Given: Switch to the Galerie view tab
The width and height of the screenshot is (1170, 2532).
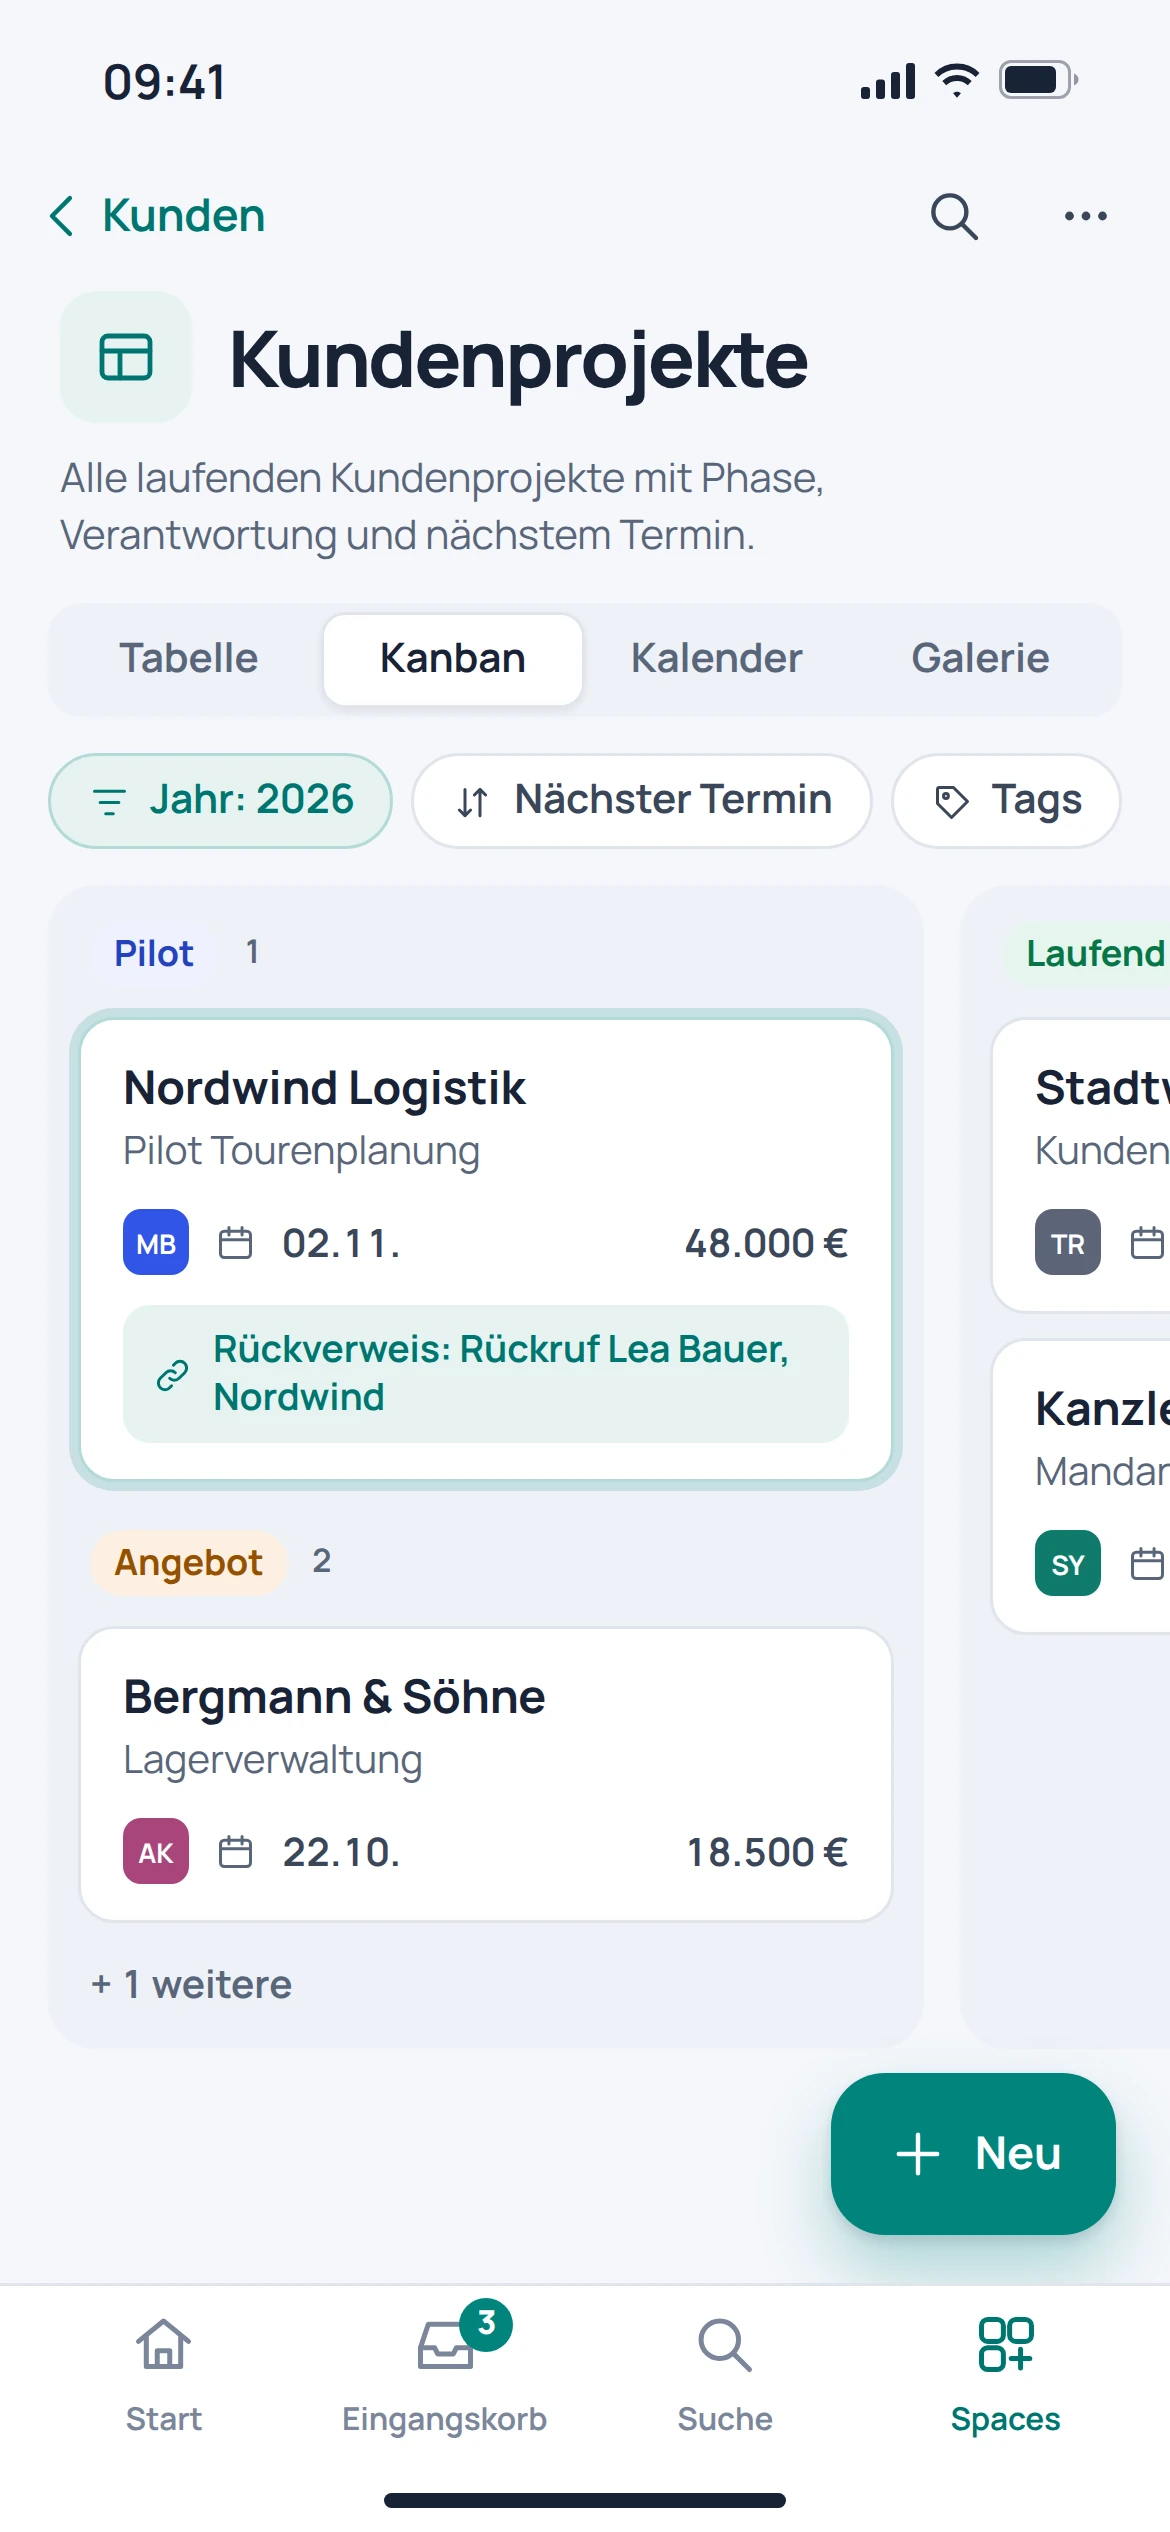Looking at the screenshot, I should point(981,659).
